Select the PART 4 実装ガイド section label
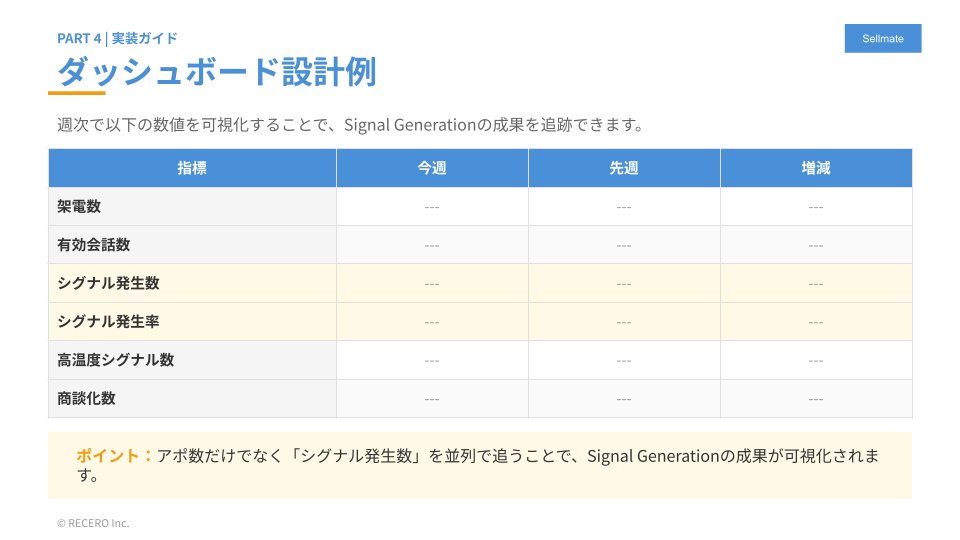This screenshot has height=540, width=960. (x=117, y=38)
